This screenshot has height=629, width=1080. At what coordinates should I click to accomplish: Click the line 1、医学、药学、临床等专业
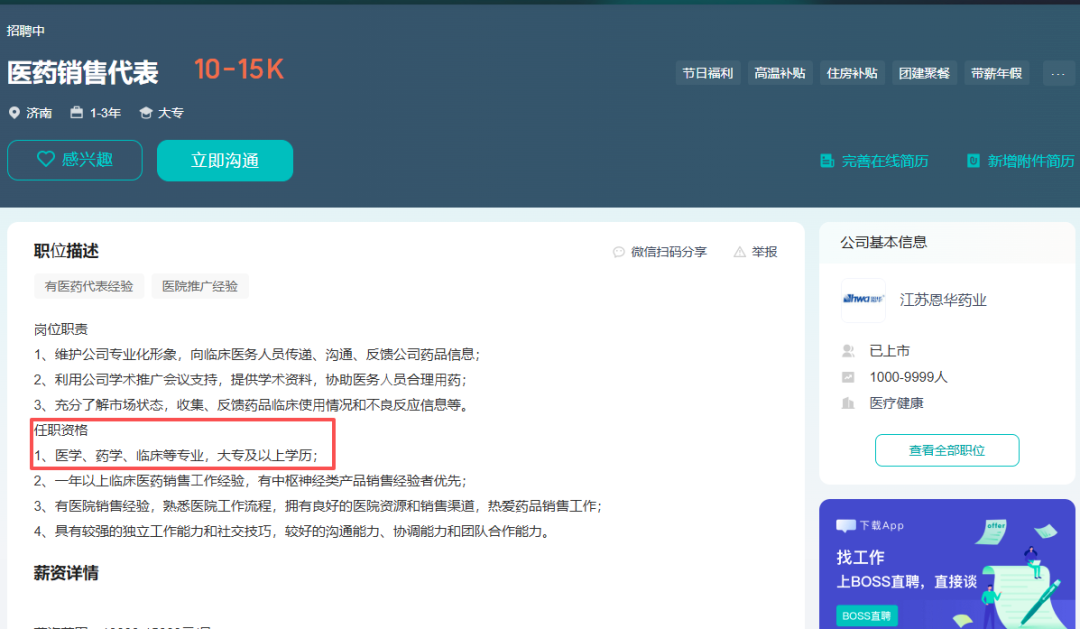pos(176,455)
